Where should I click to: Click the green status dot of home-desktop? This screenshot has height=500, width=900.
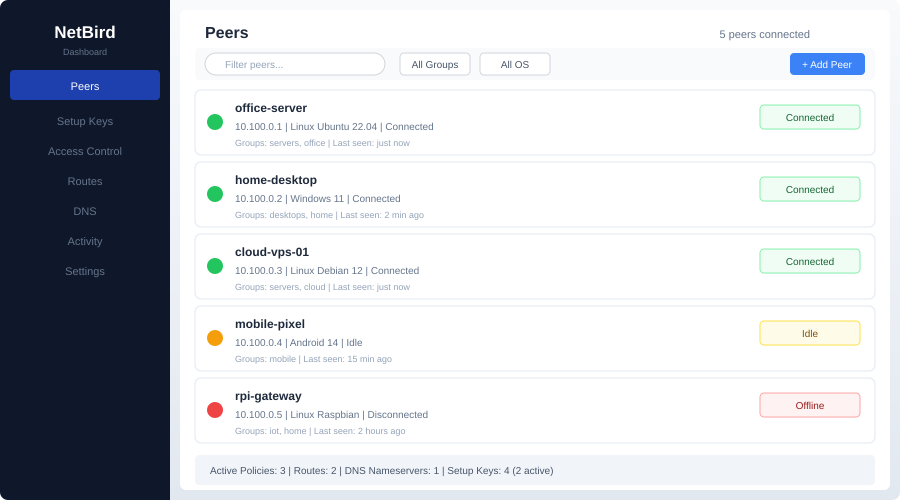[215, 194]
